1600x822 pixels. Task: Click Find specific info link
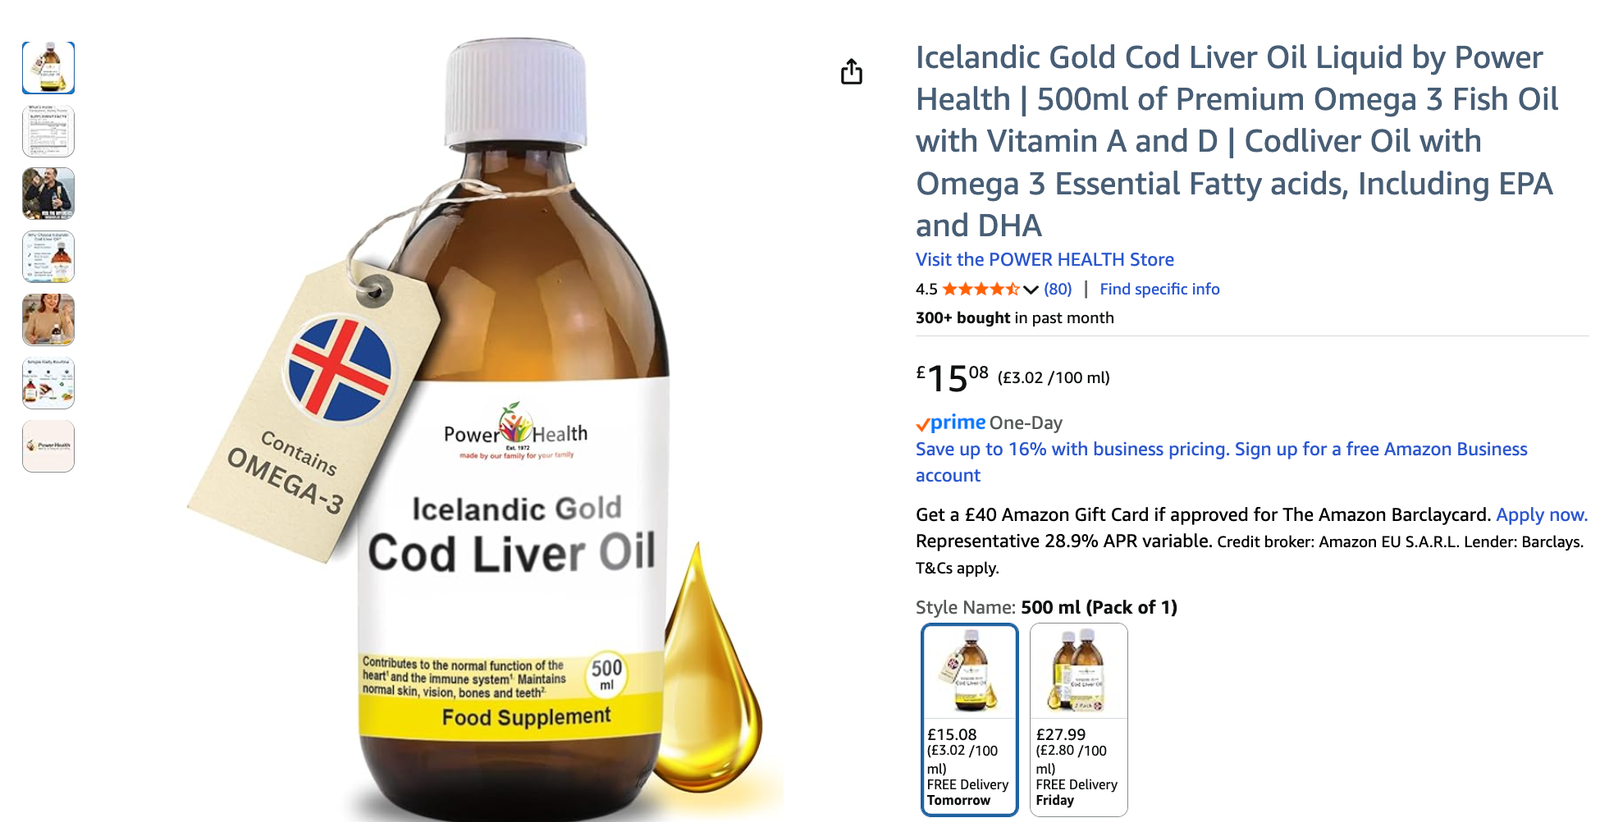(1160, 289)
